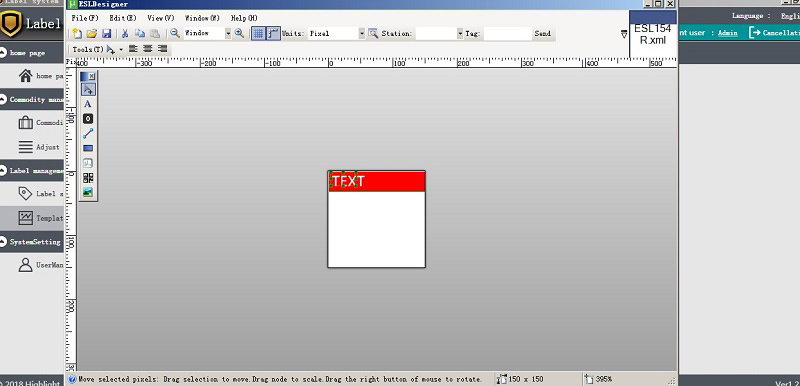Click the pointer tool in Tools toolbar
The height and width of the screenshot is (386, 800).
pyautogui.click(x=110, y=49)
